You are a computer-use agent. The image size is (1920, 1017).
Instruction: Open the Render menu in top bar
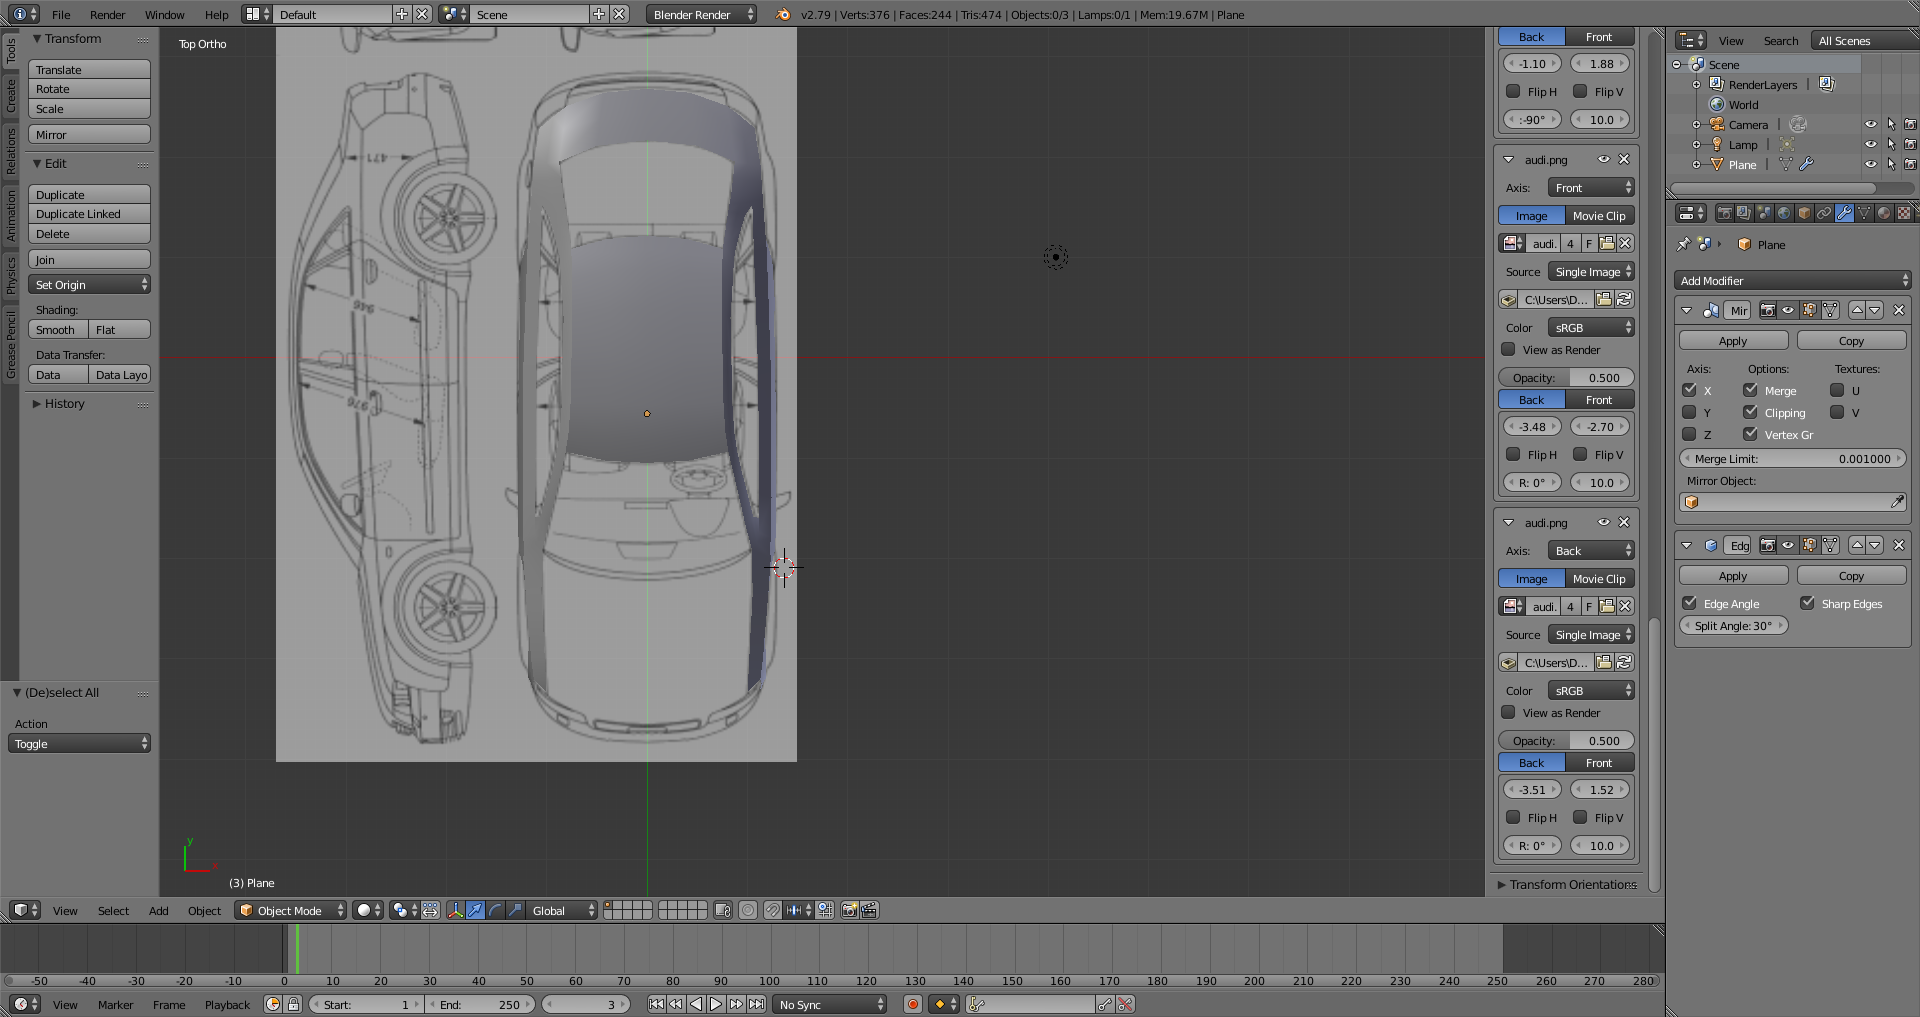(x=107, y=15)
